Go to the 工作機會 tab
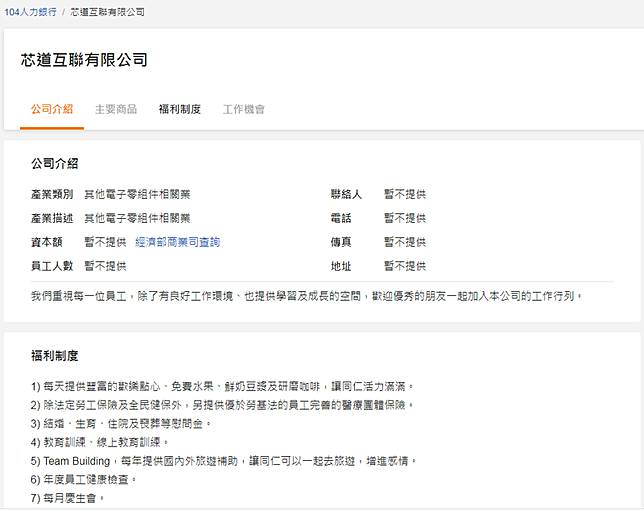This screenshot has height=510, width=644. click(x=244, y=109)
